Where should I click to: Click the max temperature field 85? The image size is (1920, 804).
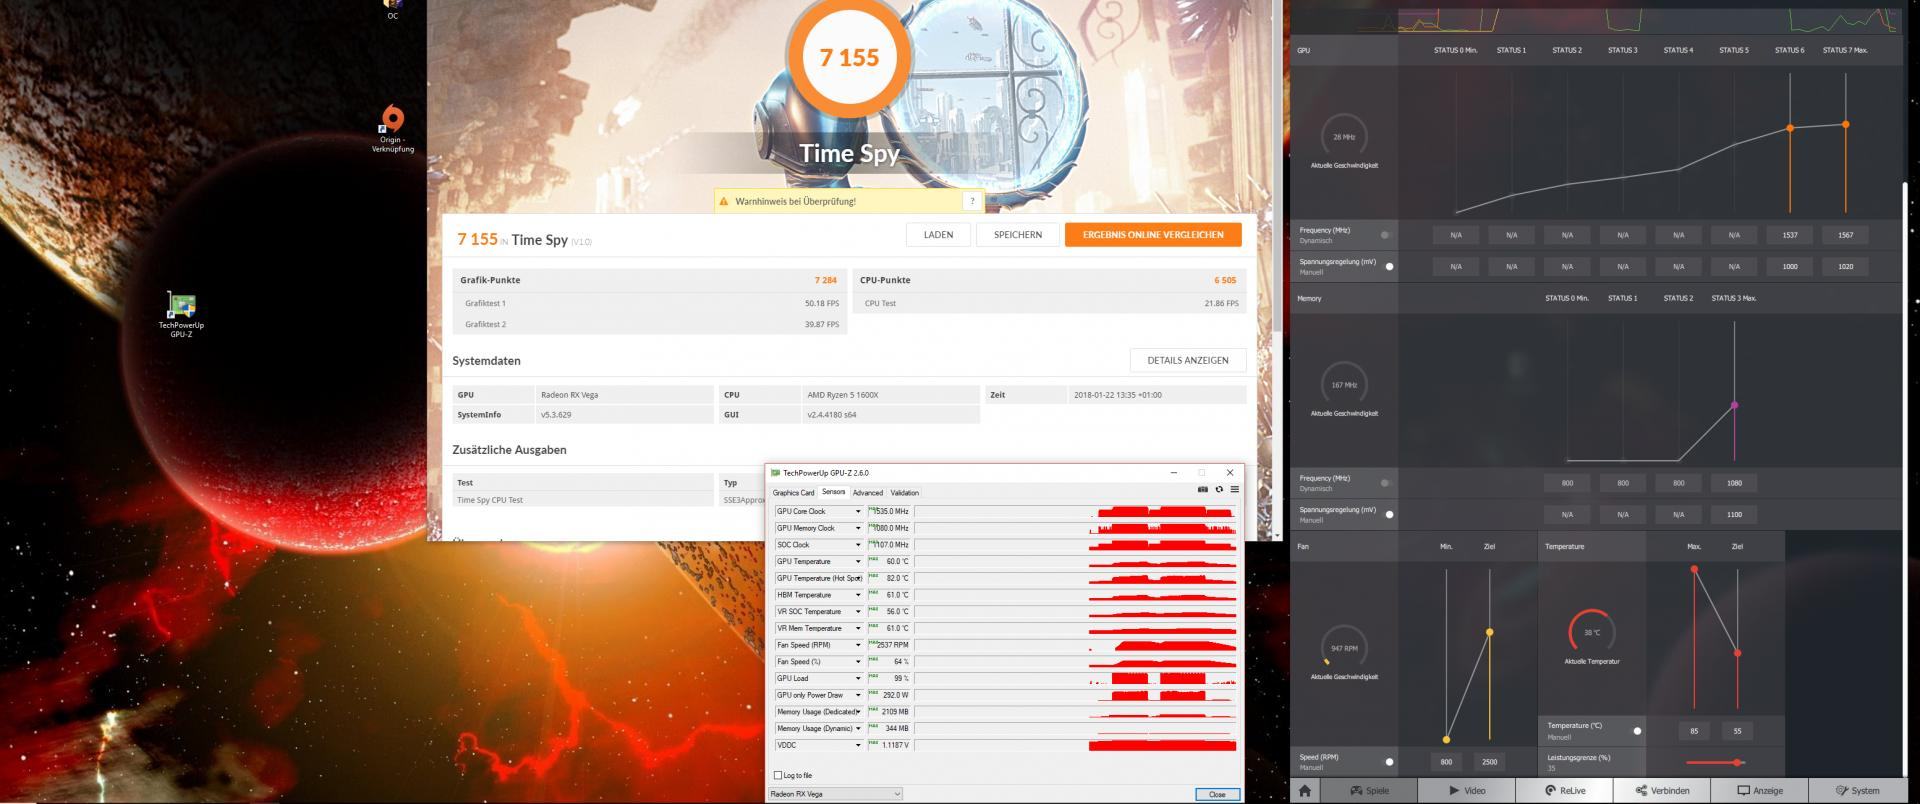pos(1694,731)
